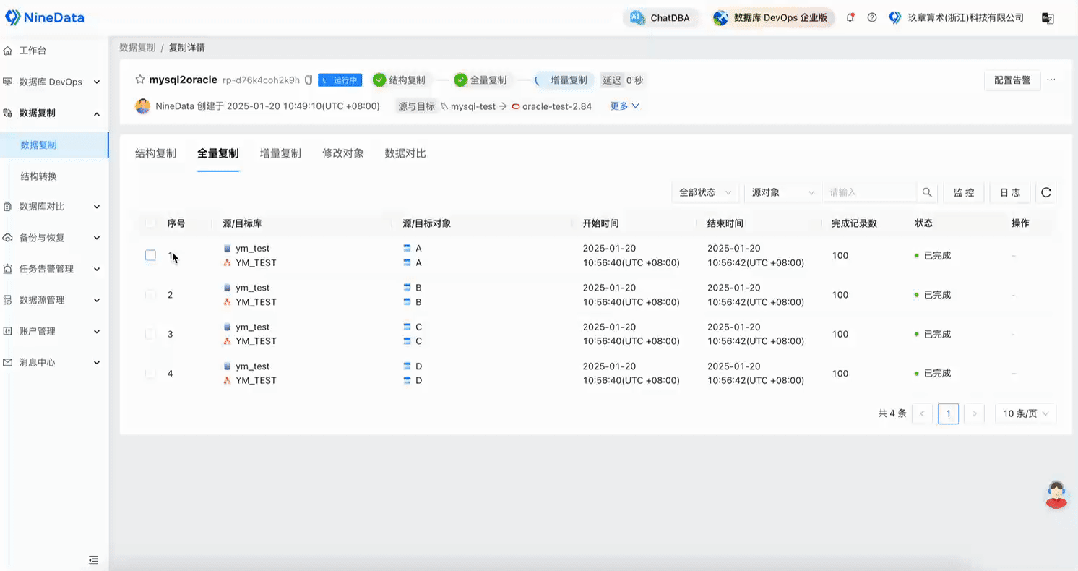Open 全部状态 filter dropdown
The image size is (1078, 571).
coord(705,192)
